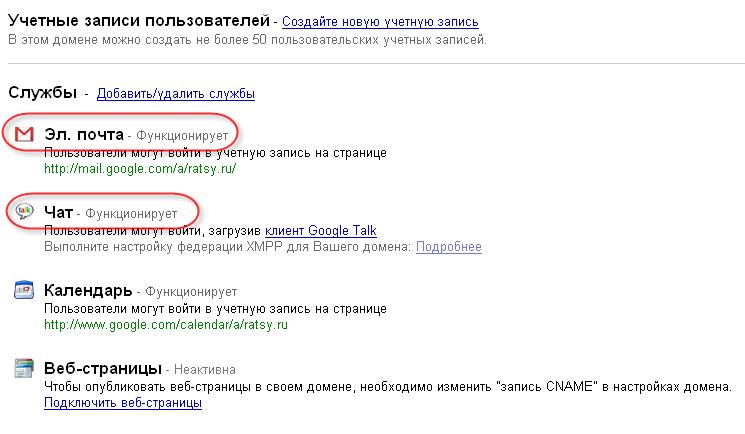Click Подробнее about XMPP federation
Screen dimensions: 745x434
448,246
